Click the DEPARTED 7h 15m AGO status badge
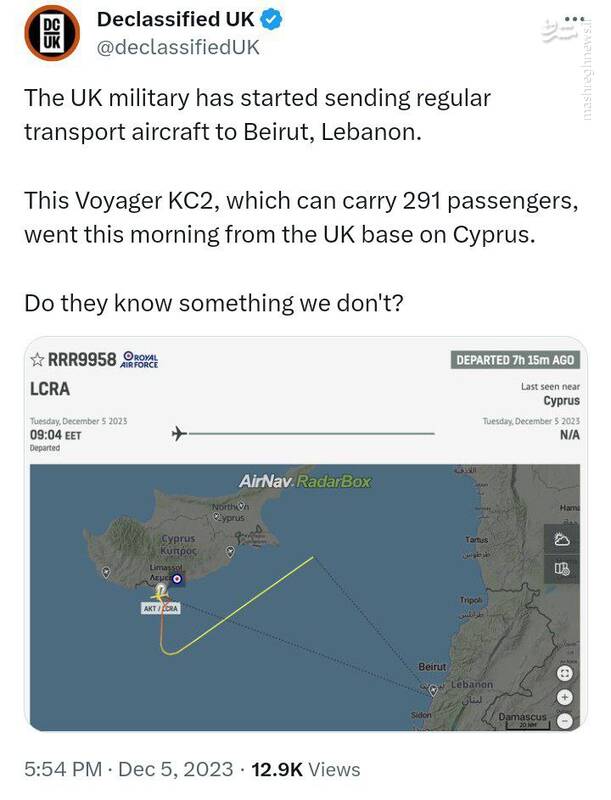This screenshot has width=611, height=800. pyautogui.click(x=515, y=360)
